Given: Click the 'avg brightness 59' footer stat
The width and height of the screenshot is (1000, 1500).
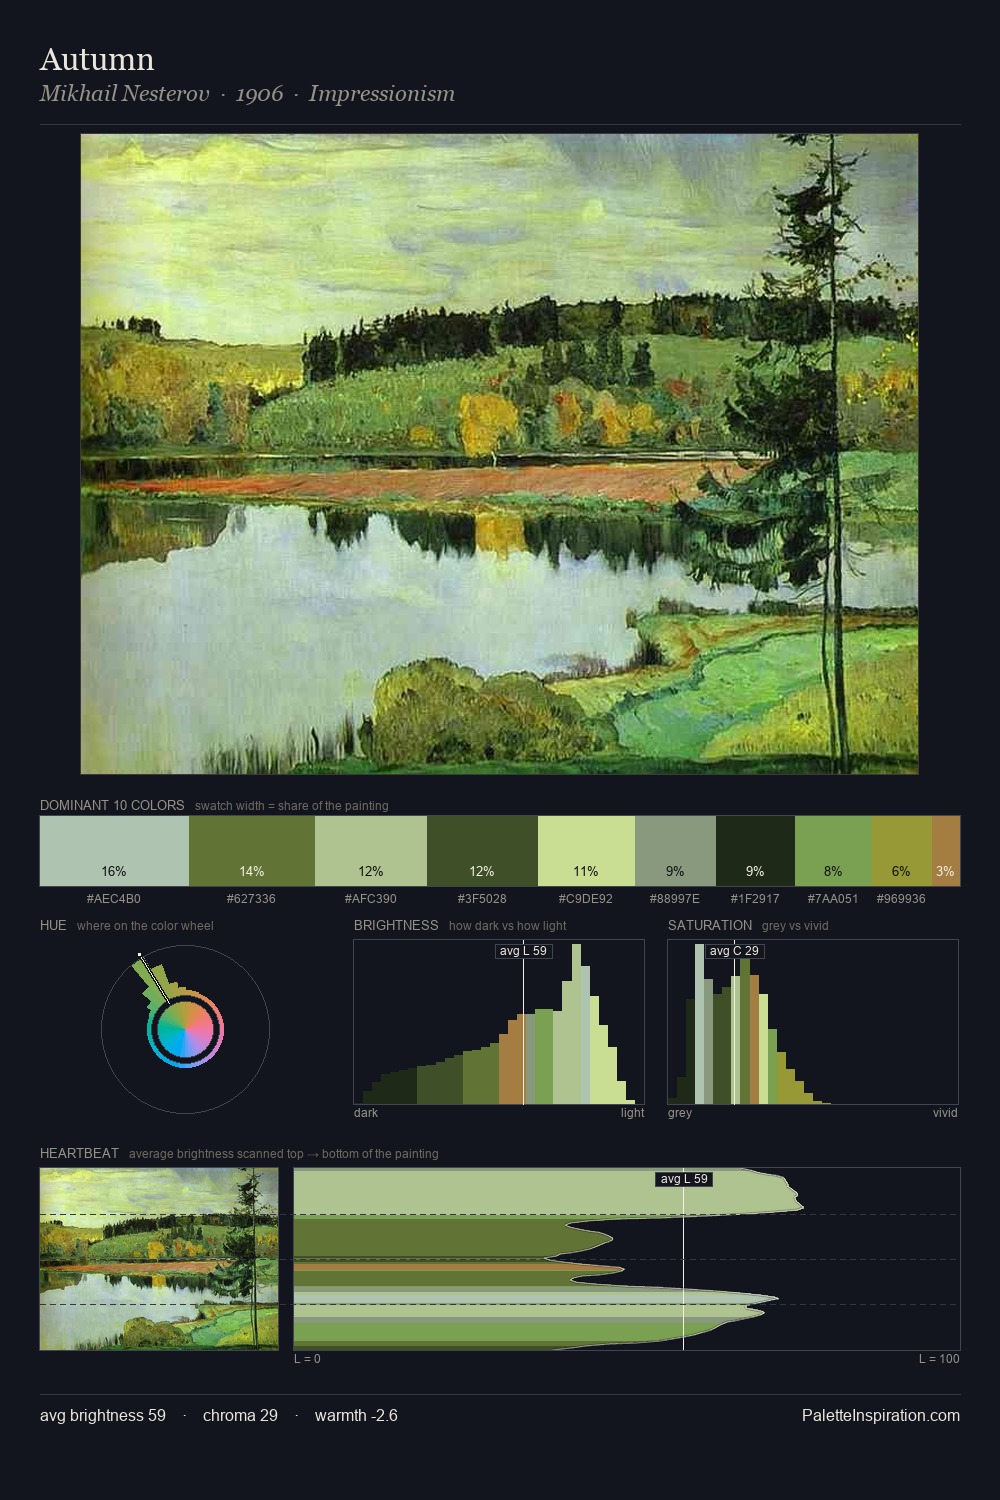Looking at the screenshot, I should coord(103,1415).
